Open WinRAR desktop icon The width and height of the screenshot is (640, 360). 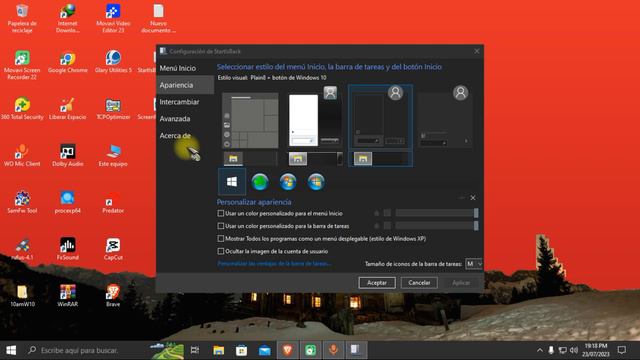click(68, 296)
